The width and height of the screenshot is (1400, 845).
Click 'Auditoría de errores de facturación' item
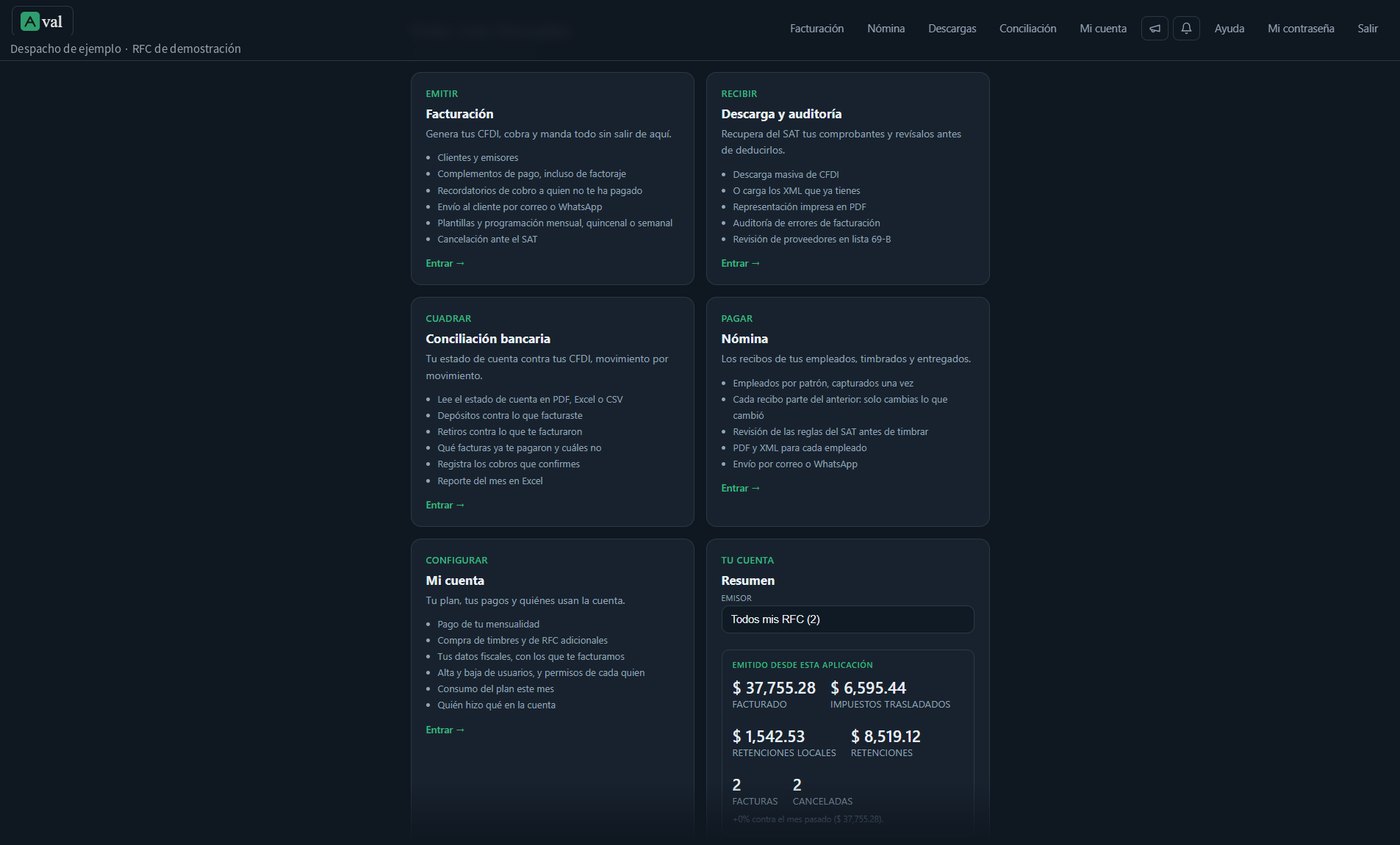[x=806, y=223]
